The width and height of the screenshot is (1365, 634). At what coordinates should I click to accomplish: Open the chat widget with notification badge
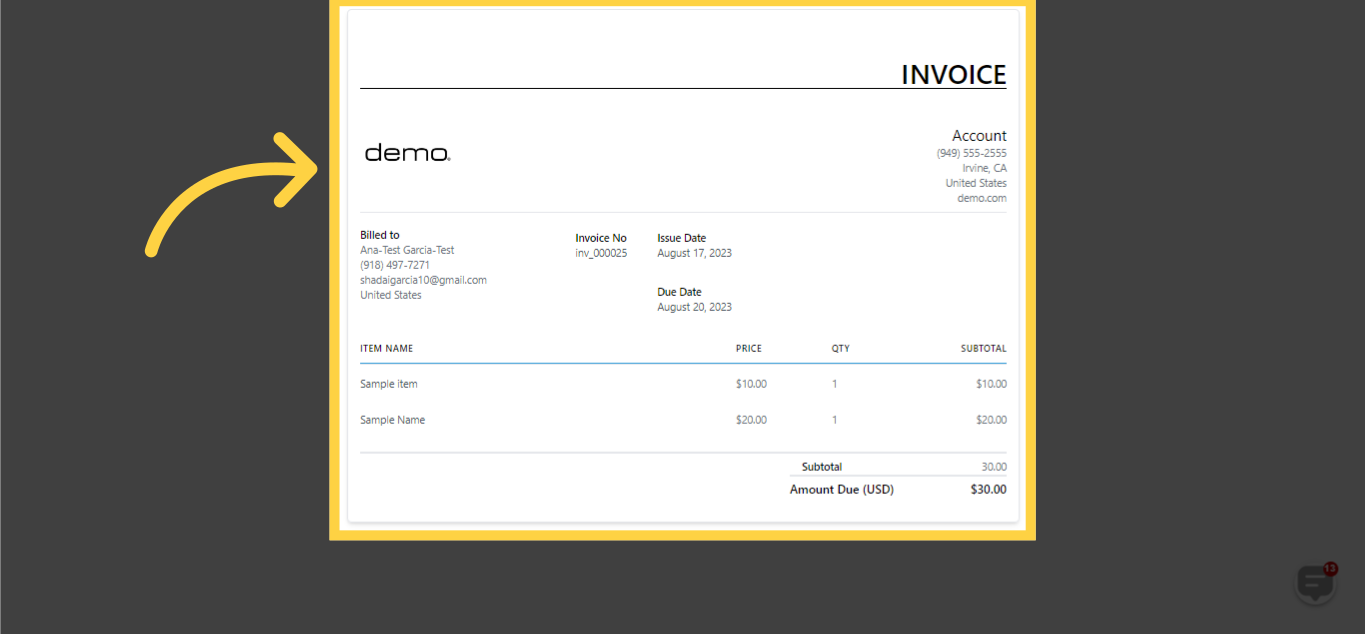1315,583
